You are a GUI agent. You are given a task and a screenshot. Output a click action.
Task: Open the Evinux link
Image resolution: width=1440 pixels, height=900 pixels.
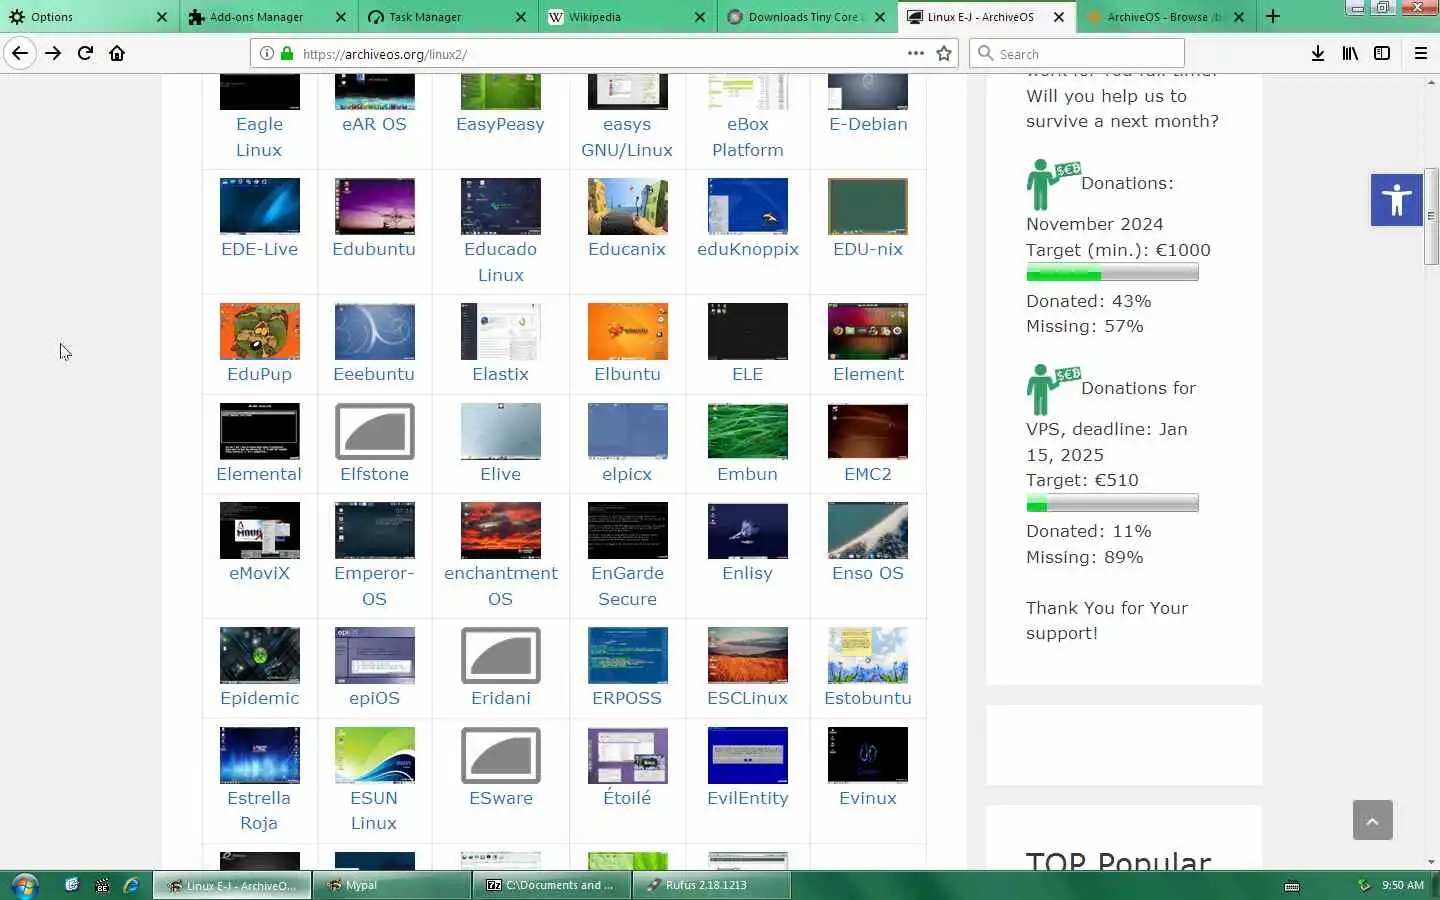(x=867, y=798)
